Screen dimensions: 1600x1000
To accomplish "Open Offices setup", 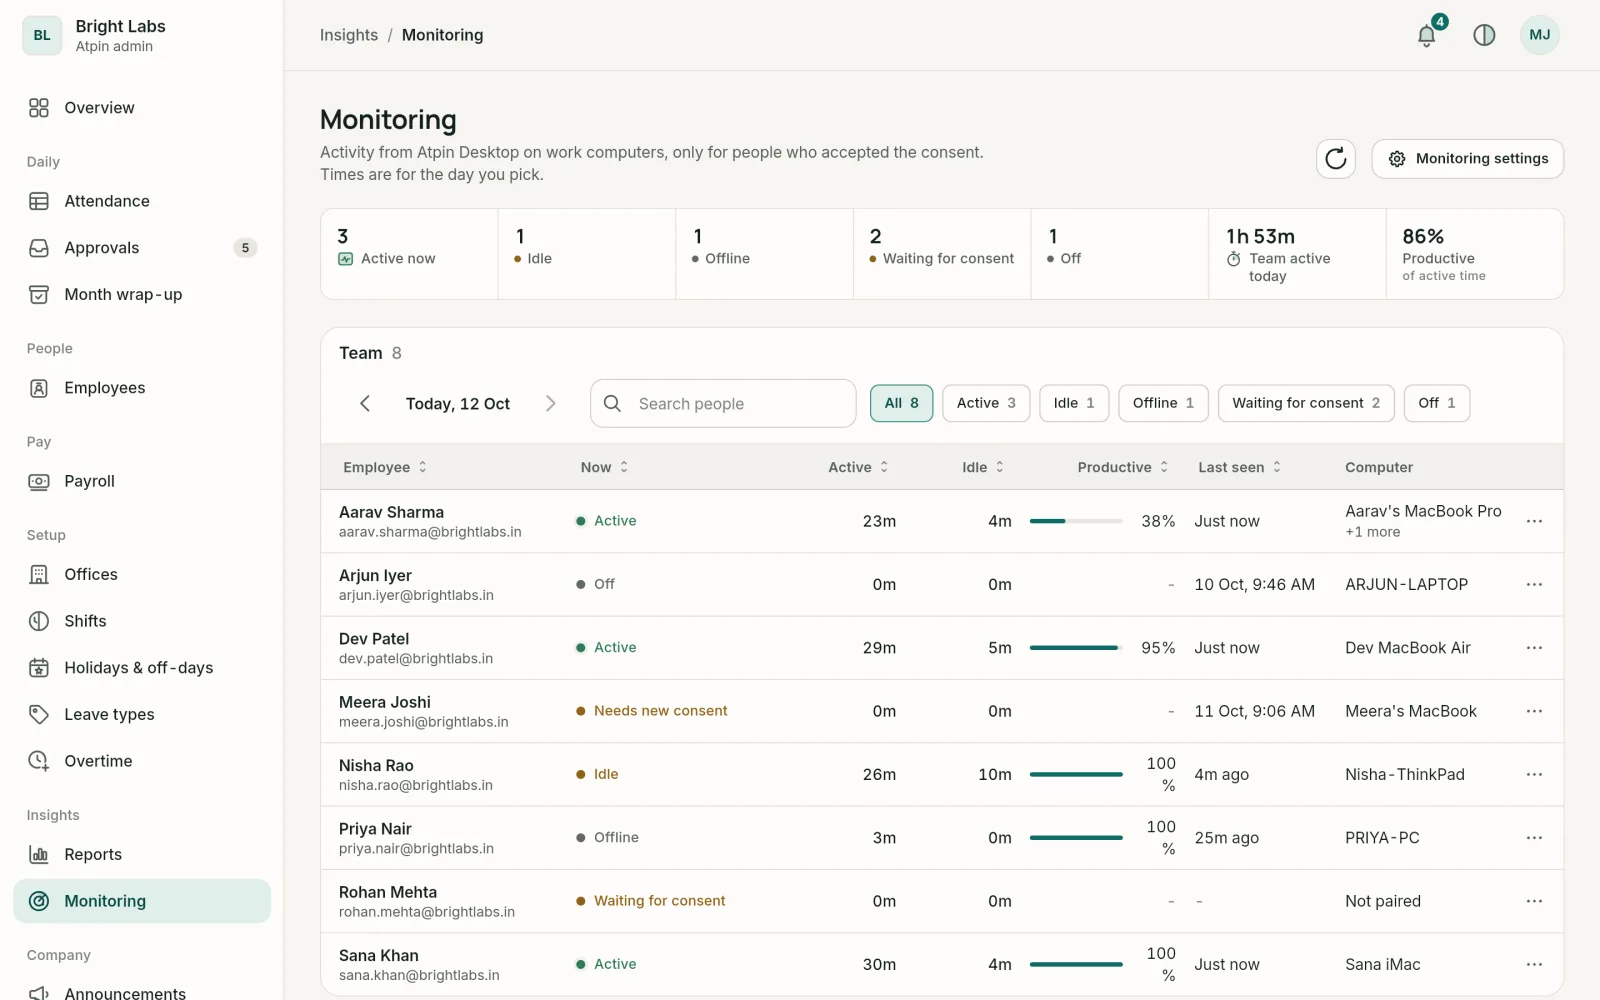I will (x=142, y=575).
